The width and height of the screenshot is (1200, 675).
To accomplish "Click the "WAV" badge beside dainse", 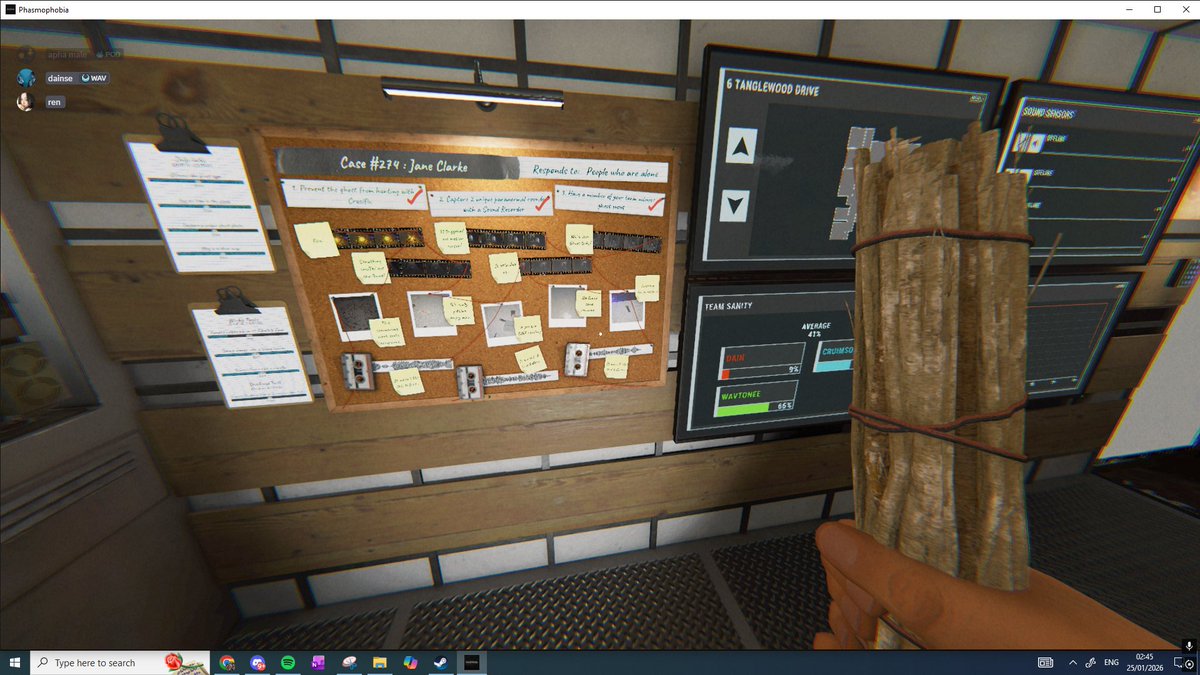I will coord(94,78).
